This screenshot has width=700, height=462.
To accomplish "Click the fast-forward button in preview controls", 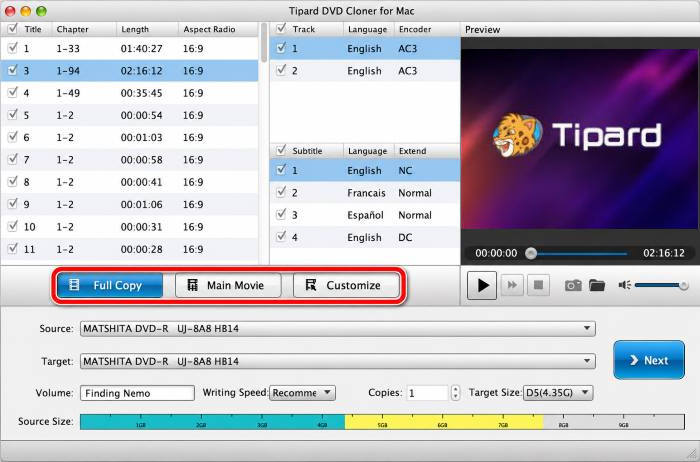I will (512, 285).
